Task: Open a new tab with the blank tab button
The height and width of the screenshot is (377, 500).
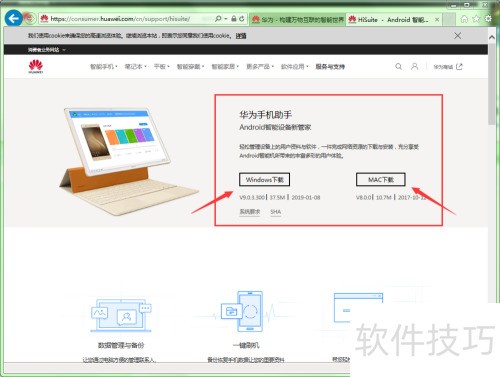Action: 449,20
